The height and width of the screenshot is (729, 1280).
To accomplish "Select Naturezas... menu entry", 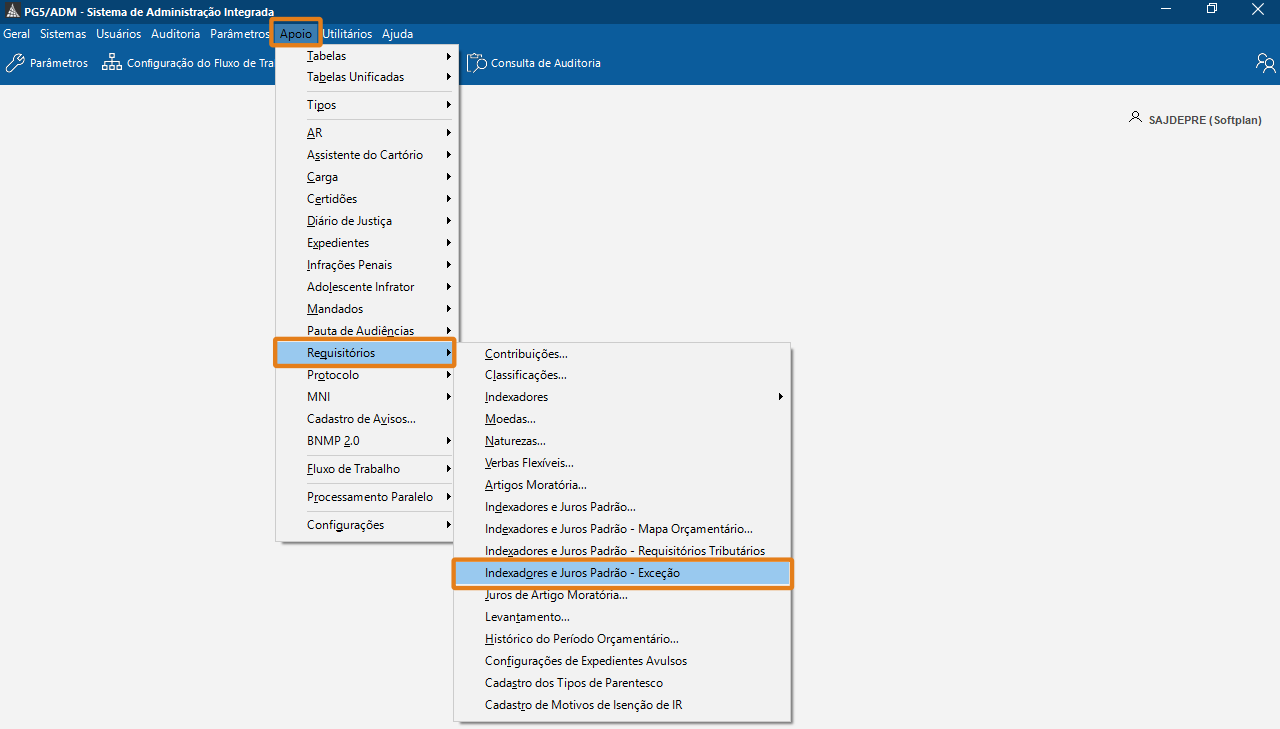I will point(622,441).
